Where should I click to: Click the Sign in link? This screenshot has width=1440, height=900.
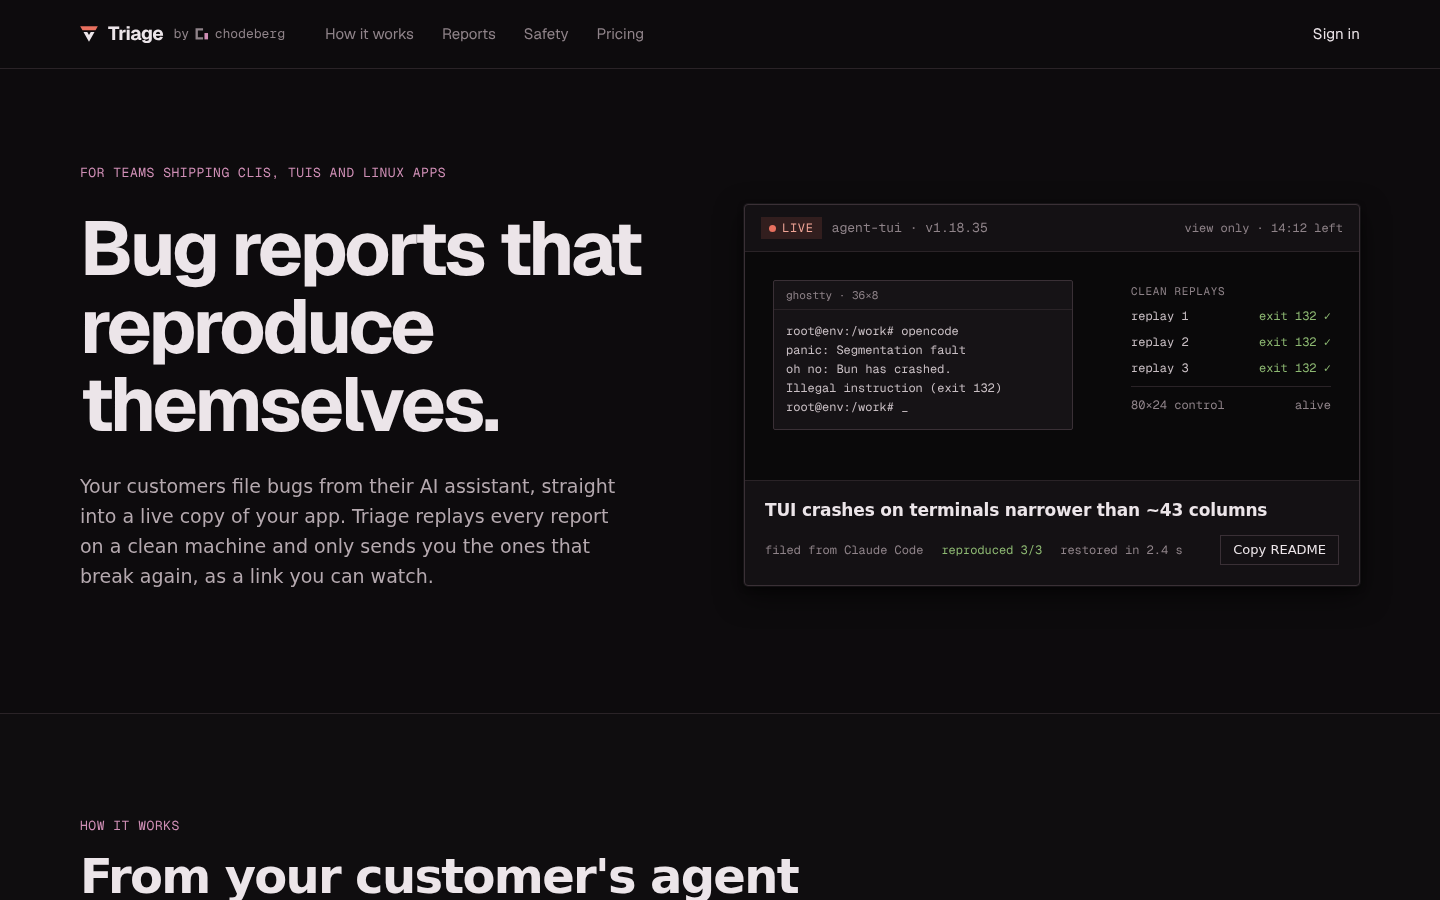[1336, 34]
